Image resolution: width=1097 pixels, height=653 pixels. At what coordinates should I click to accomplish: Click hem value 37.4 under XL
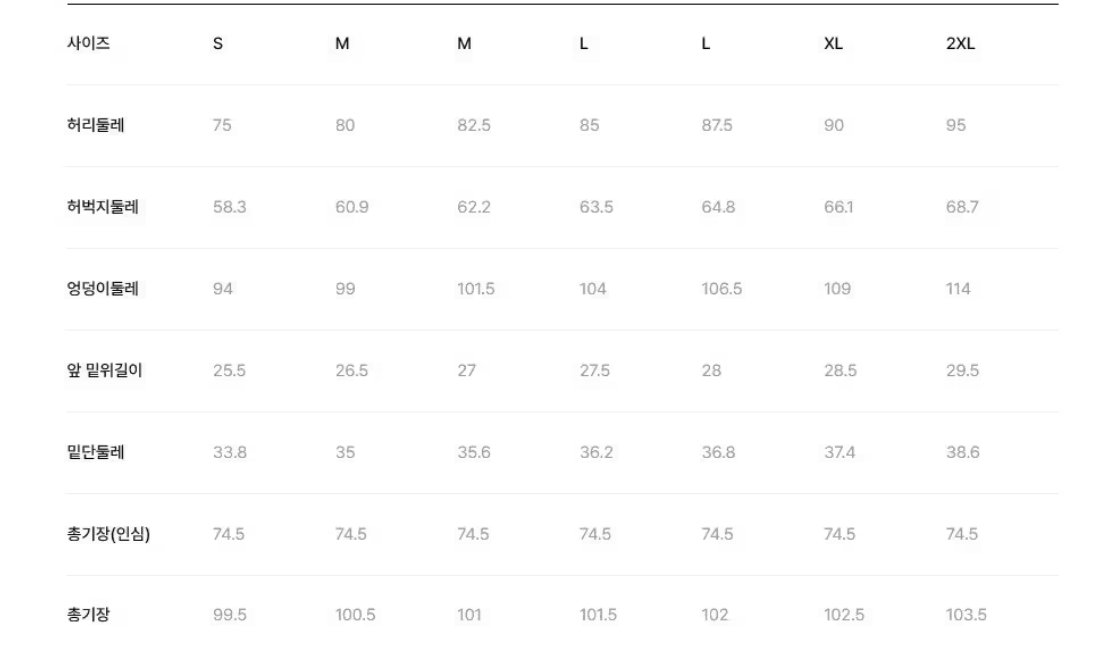[x=839, y=452]
